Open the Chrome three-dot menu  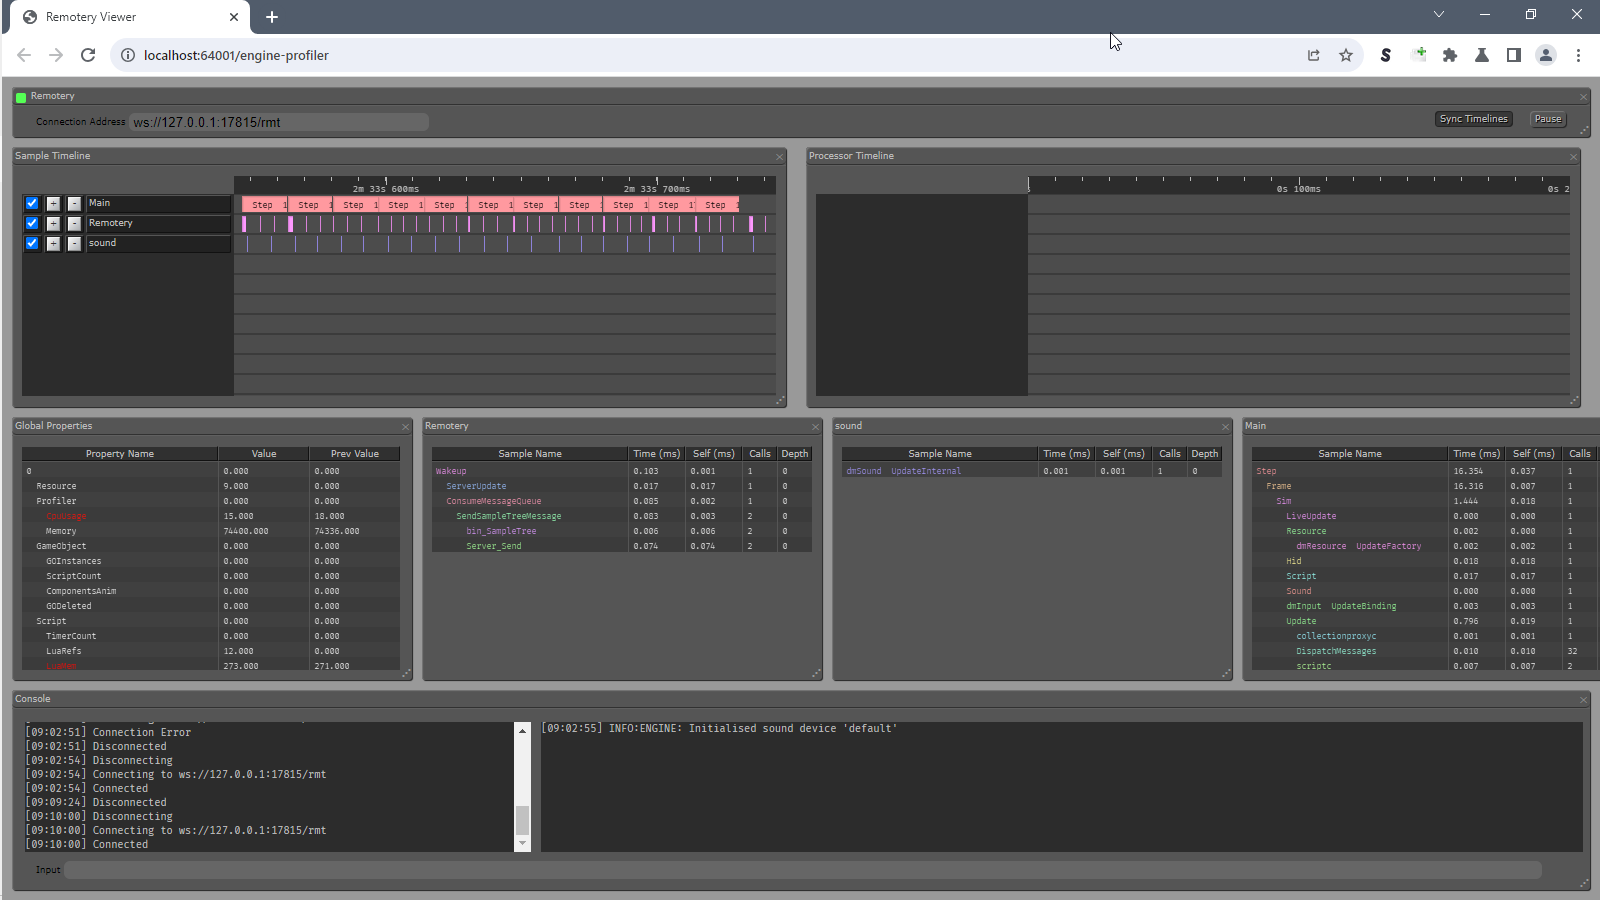1578,55
